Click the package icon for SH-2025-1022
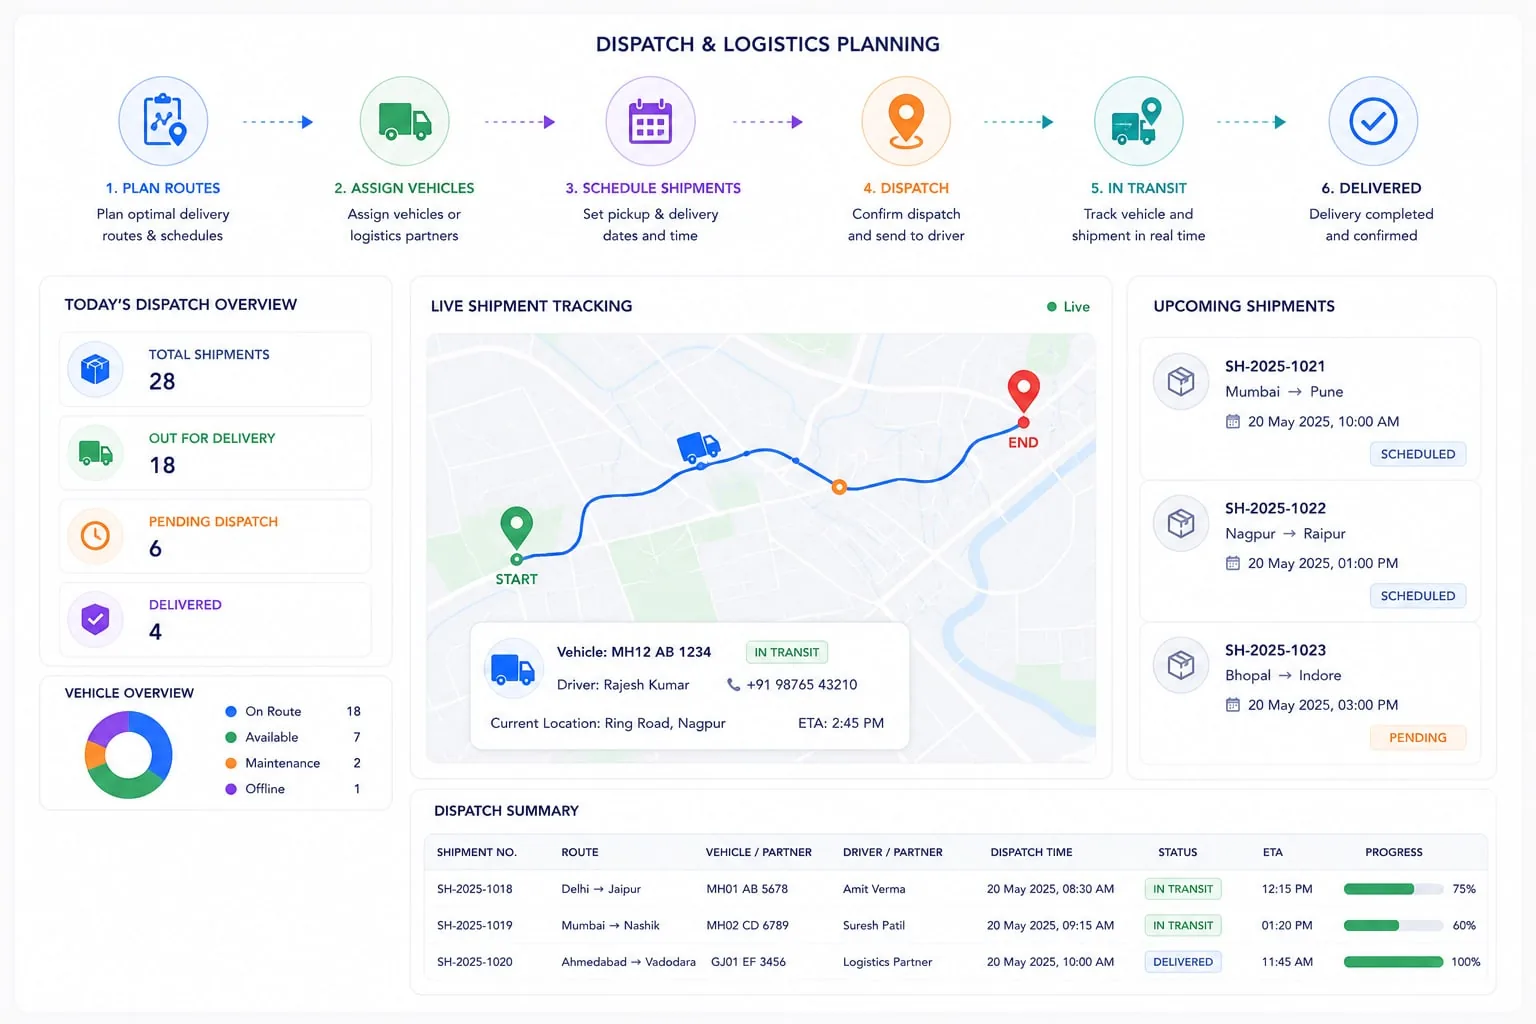The width and height of the screenshot is (1536, 1024). 1181,523
